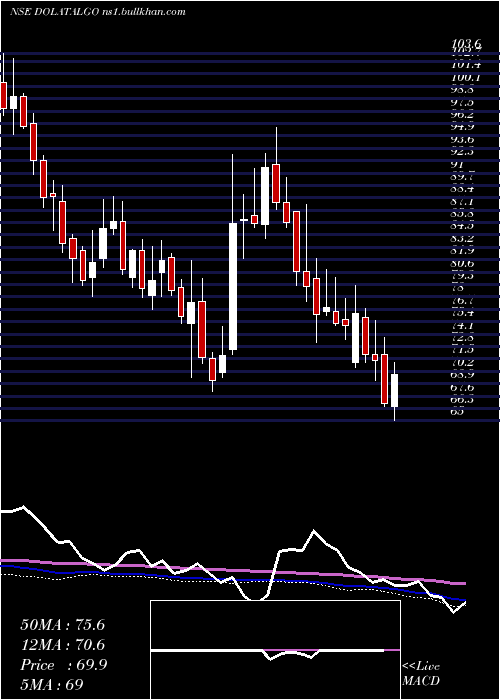
Task: Click the 74.1 price axis label
Action: pyautogui.click(x=464, y=325)
